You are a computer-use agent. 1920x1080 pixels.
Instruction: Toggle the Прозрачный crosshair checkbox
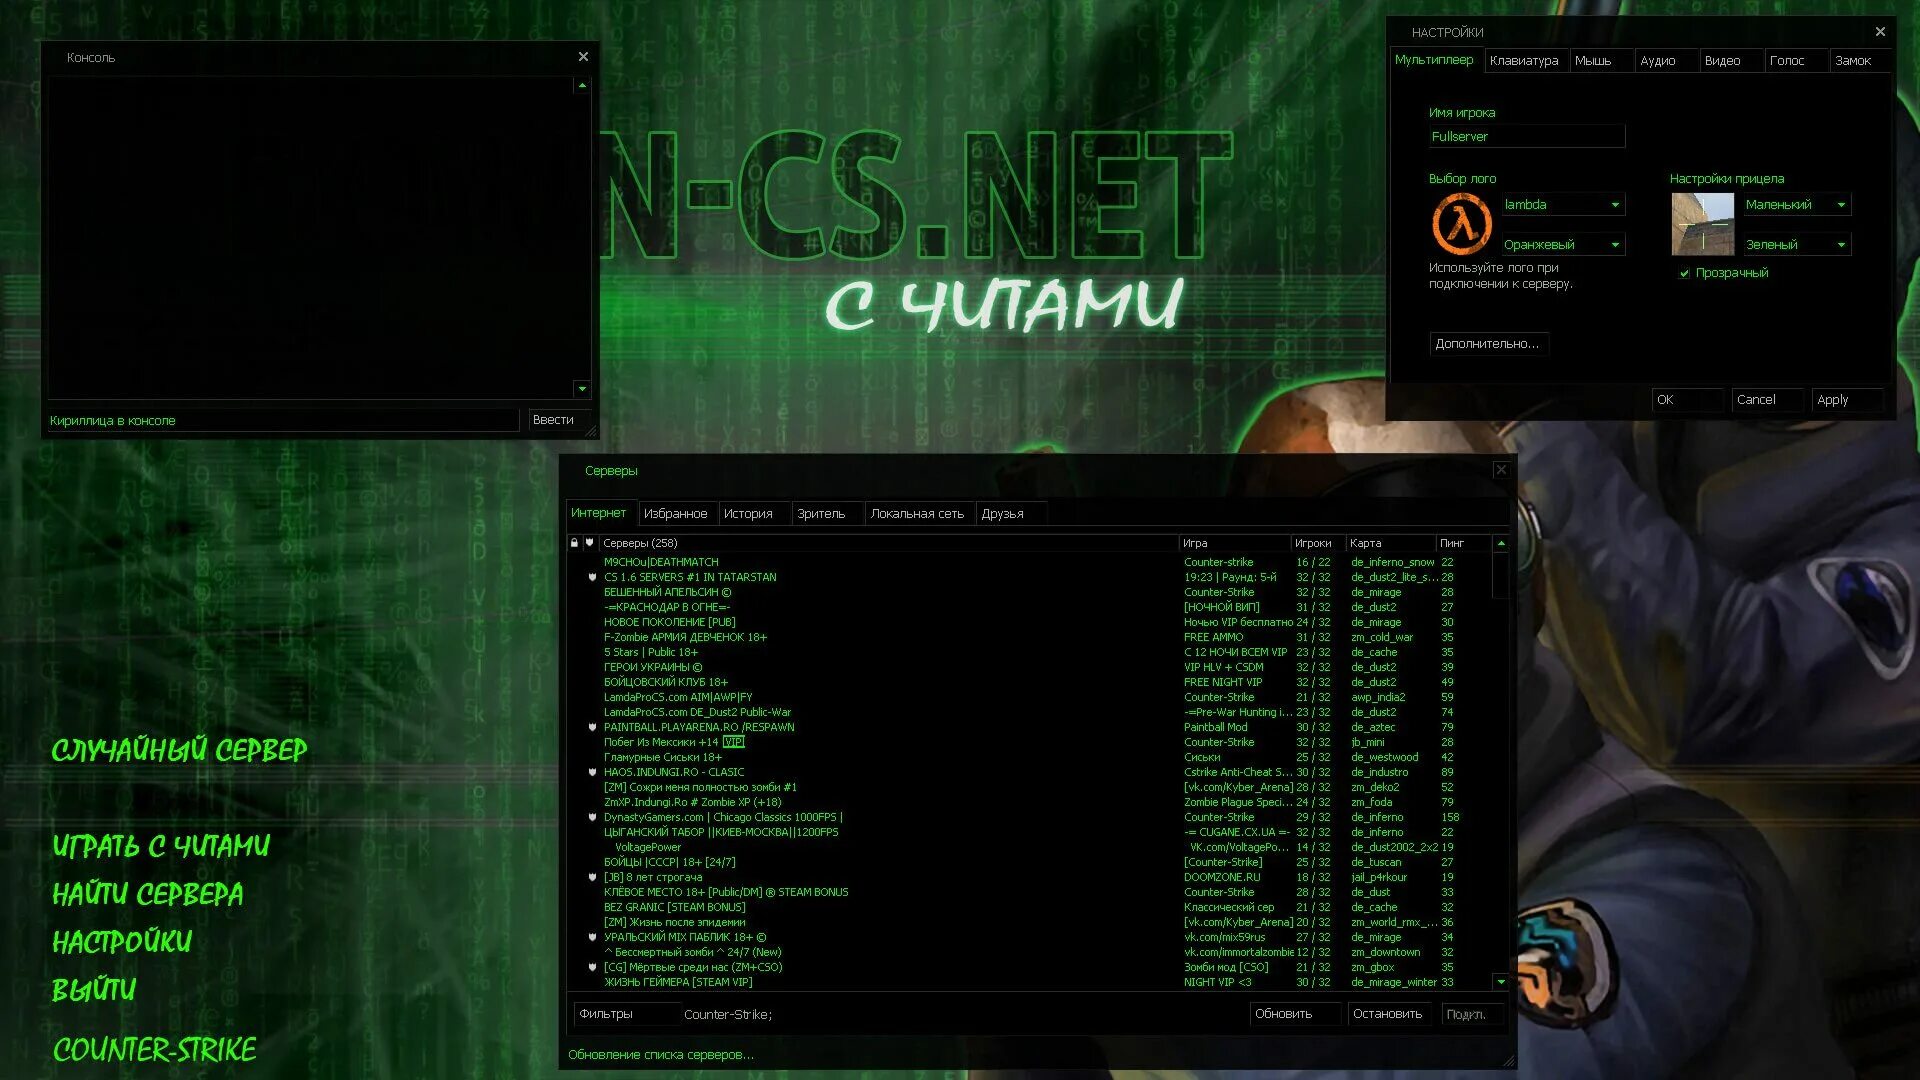(x=1685, y=273)
